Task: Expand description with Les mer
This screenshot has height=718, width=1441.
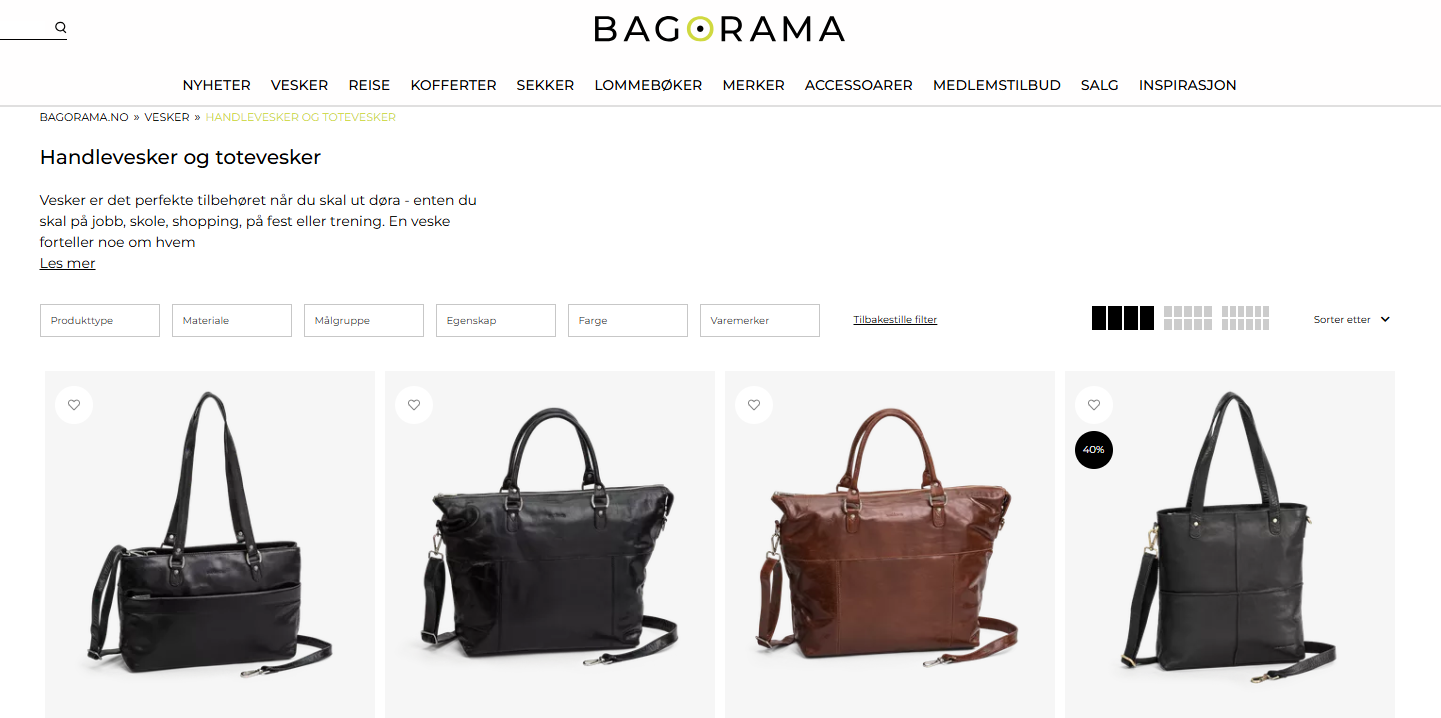Action: coord(67,263)
